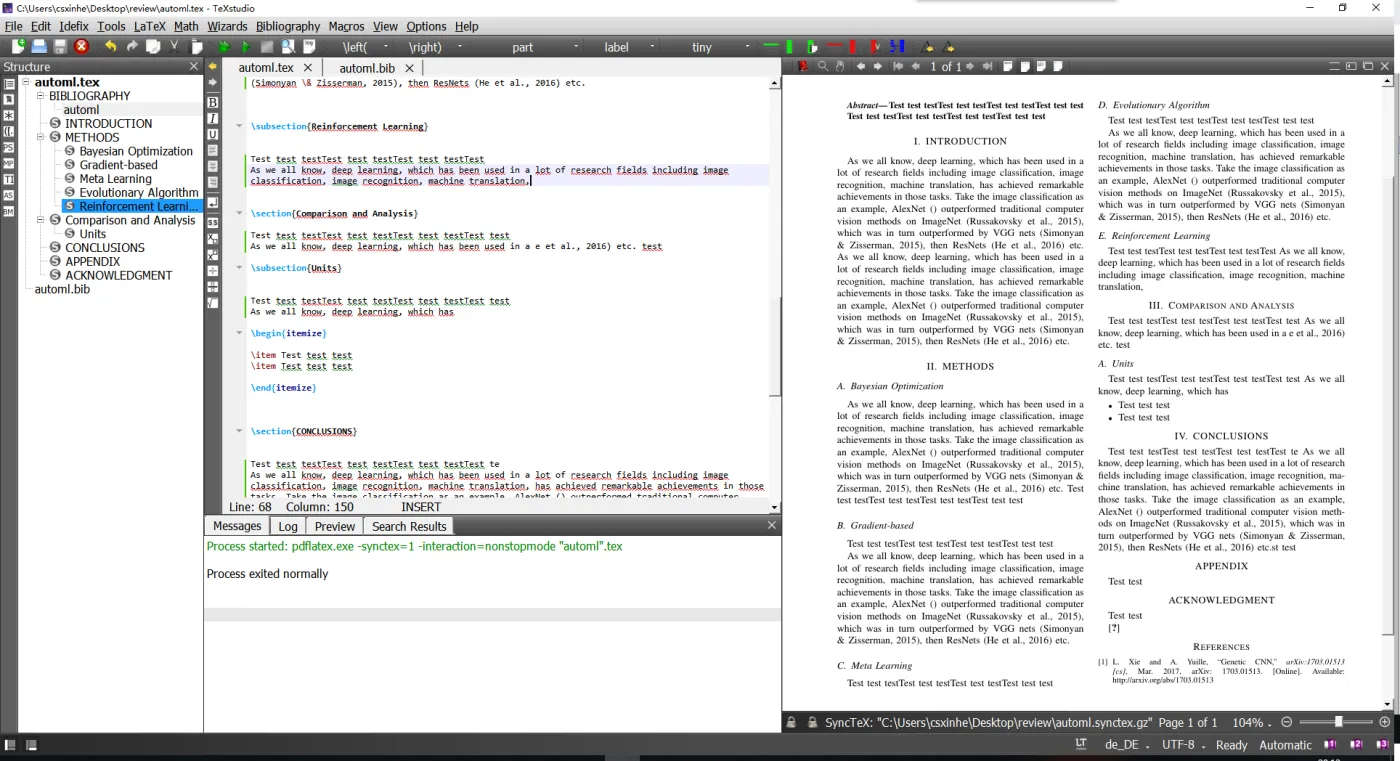Screen dimensions: 1400x761
Task: Click the Paste clipboard icon
Action: tap(196, 46)
